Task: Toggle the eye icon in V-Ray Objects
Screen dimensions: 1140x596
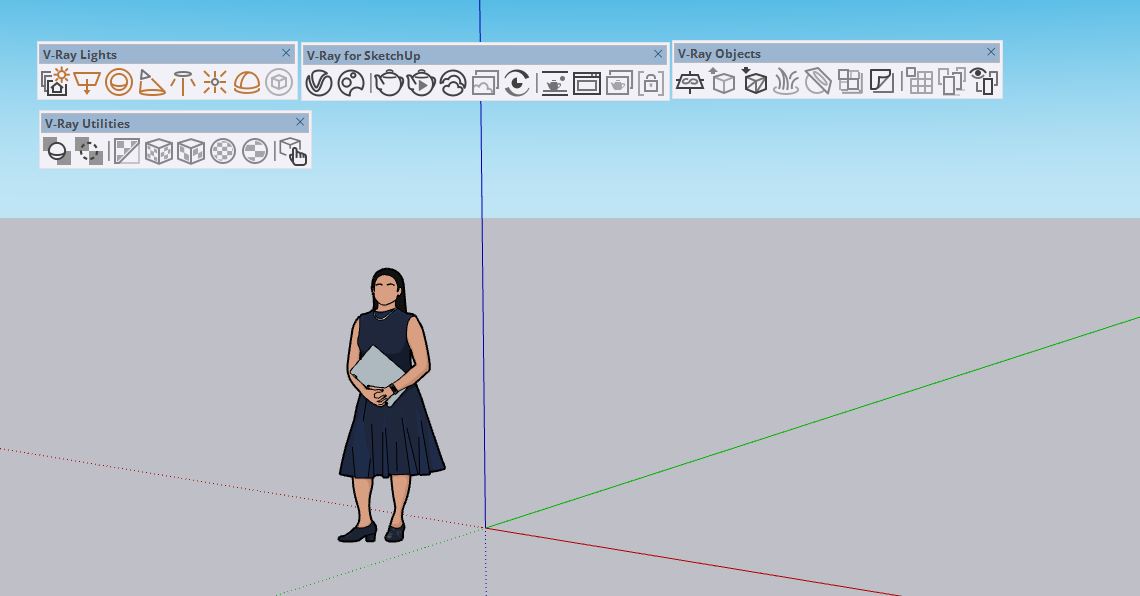Action: pos(984,81)
